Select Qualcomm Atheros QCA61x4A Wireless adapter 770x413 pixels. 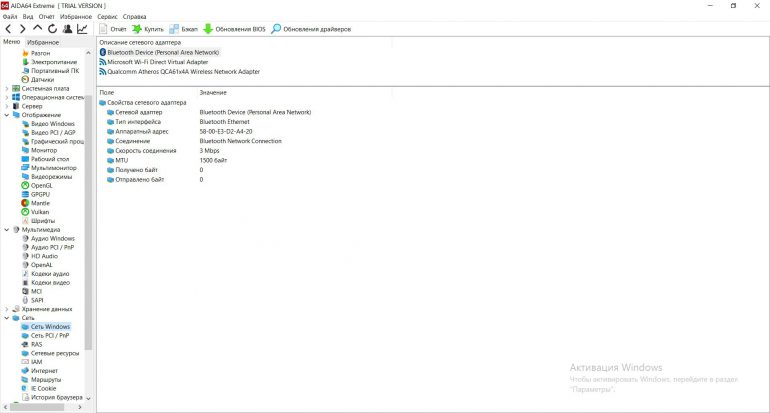(180, 72)
